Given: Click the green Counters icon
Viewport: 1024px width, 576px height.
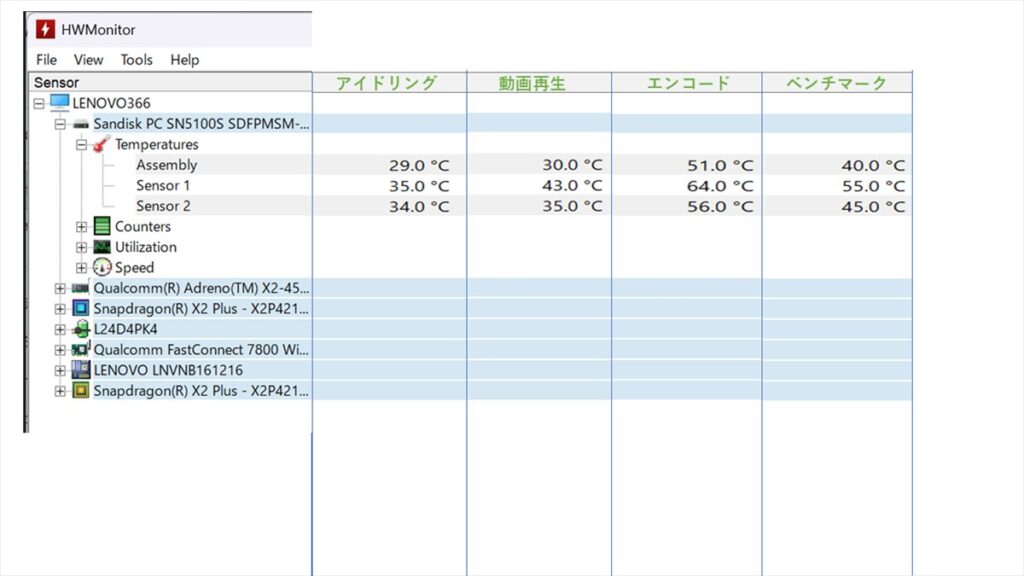Looking at the screenshot, I should point(102,226).
